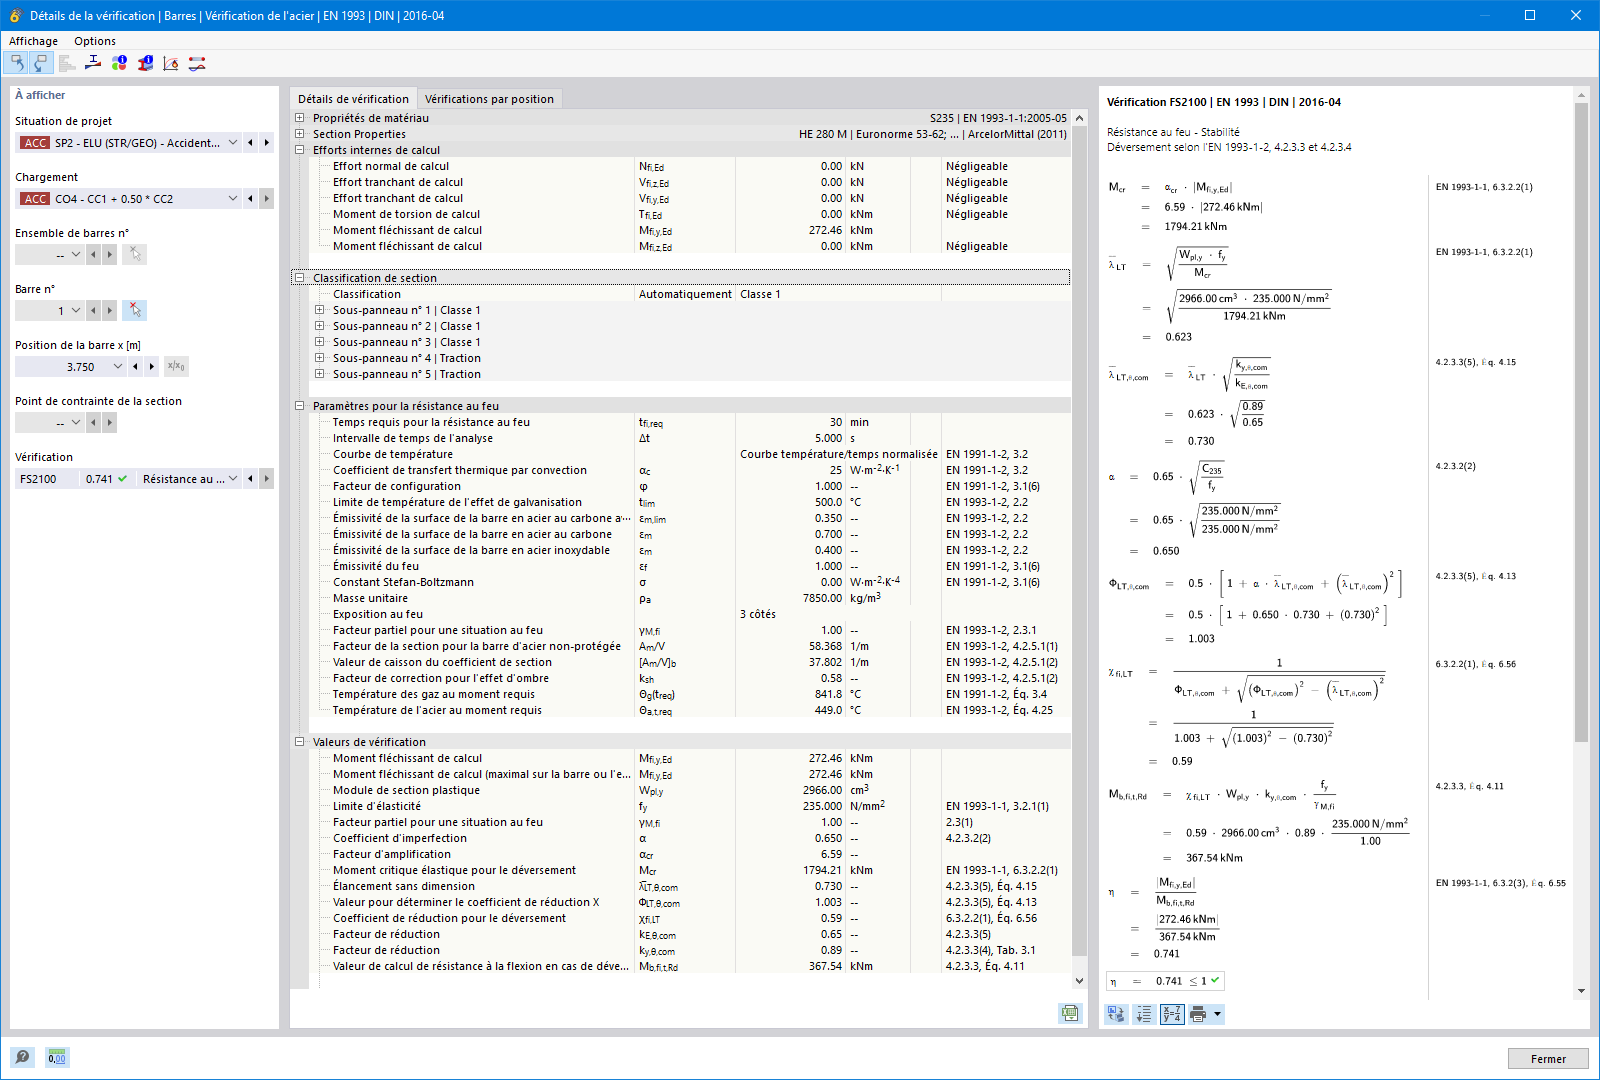Toggle the second highlighted navigation toolbar button
1600x1080 pixels.
pos(40,63)
